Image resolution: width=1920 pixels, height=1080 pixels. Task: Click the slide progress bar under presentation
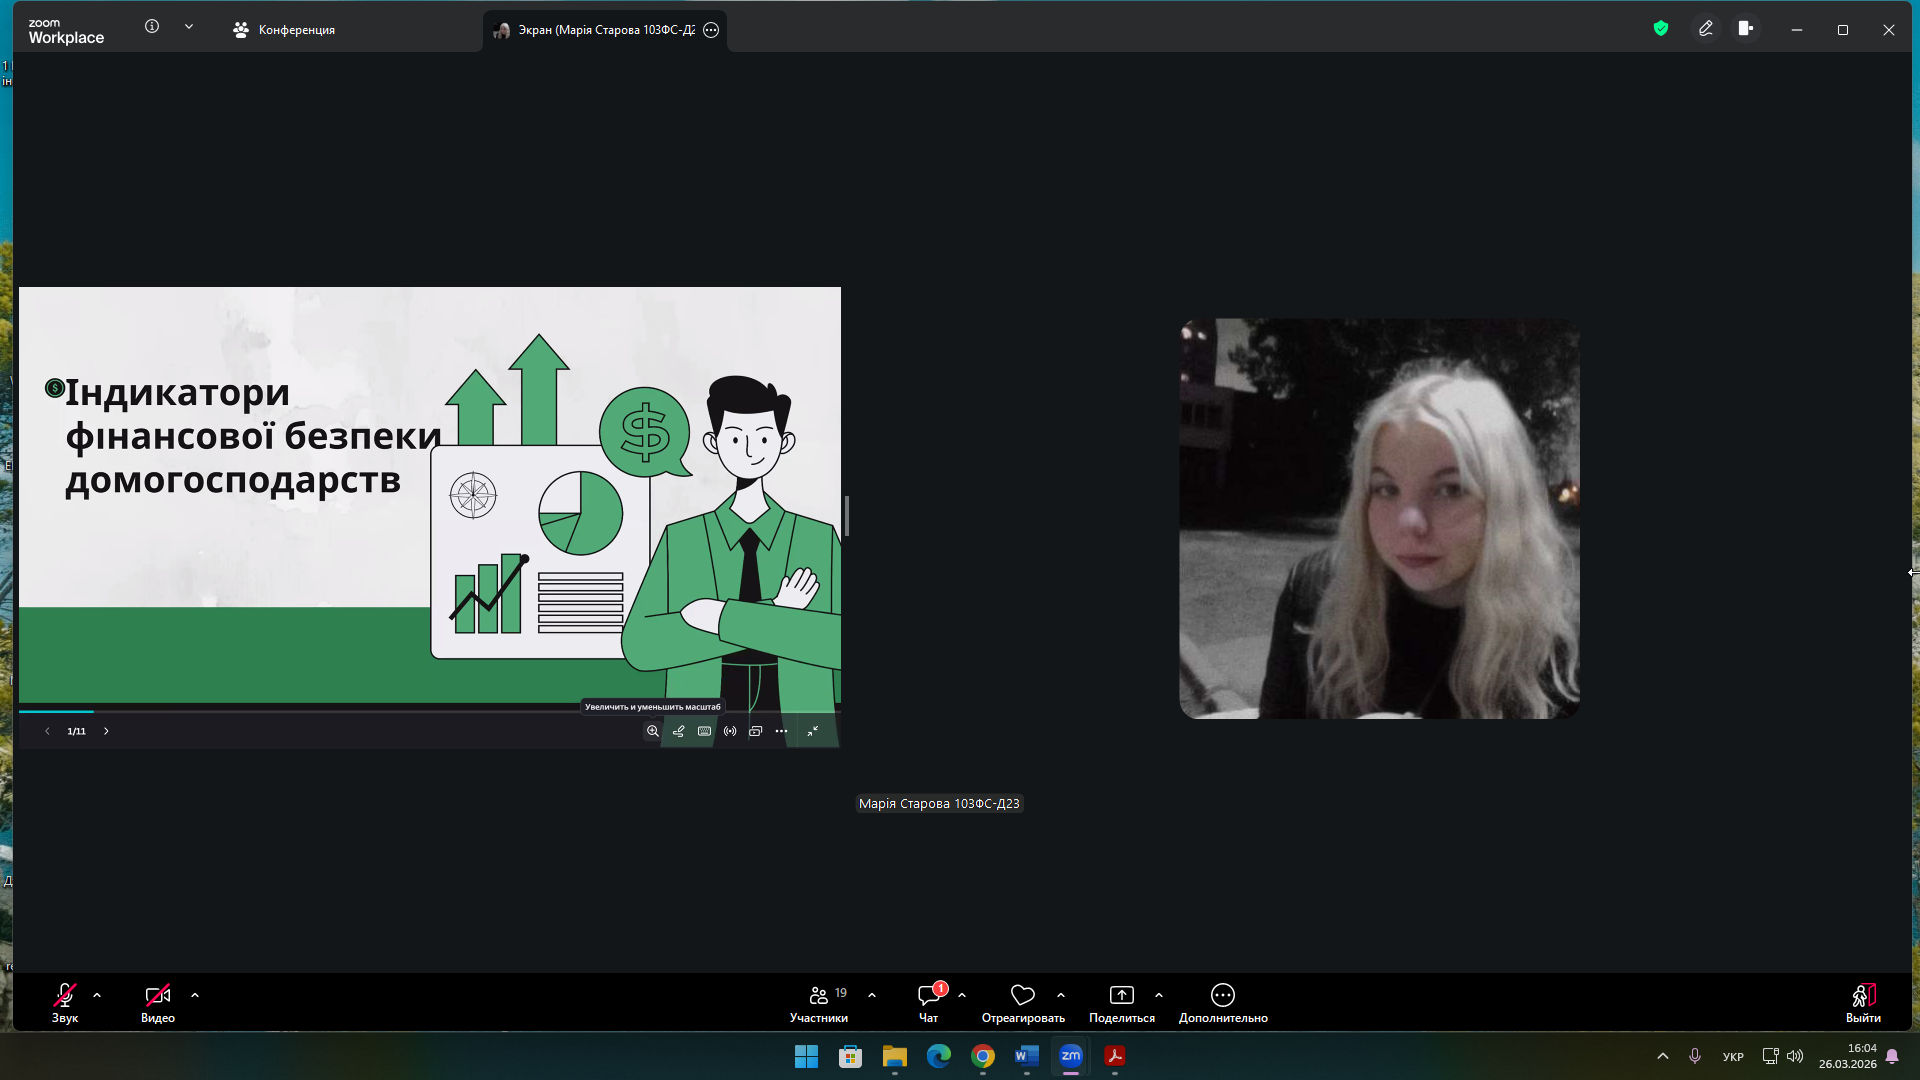click(430, 711)
